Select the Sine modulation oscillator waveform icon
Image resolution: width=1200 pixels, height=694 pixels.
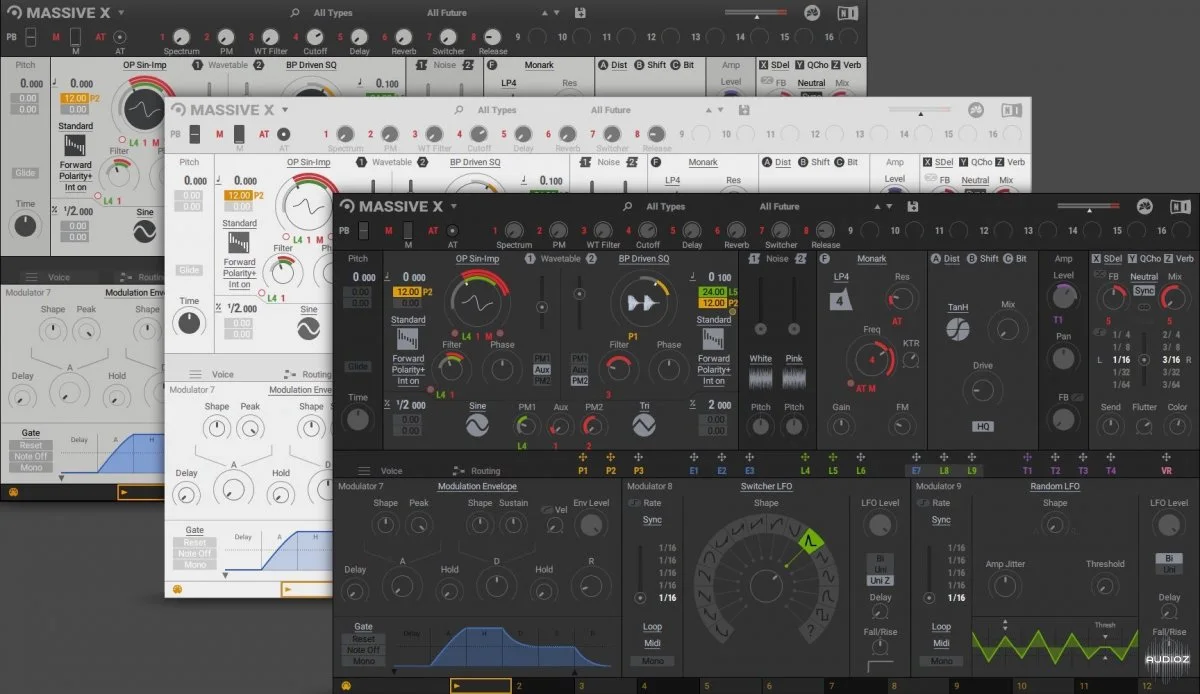click(x=477, y=425)
